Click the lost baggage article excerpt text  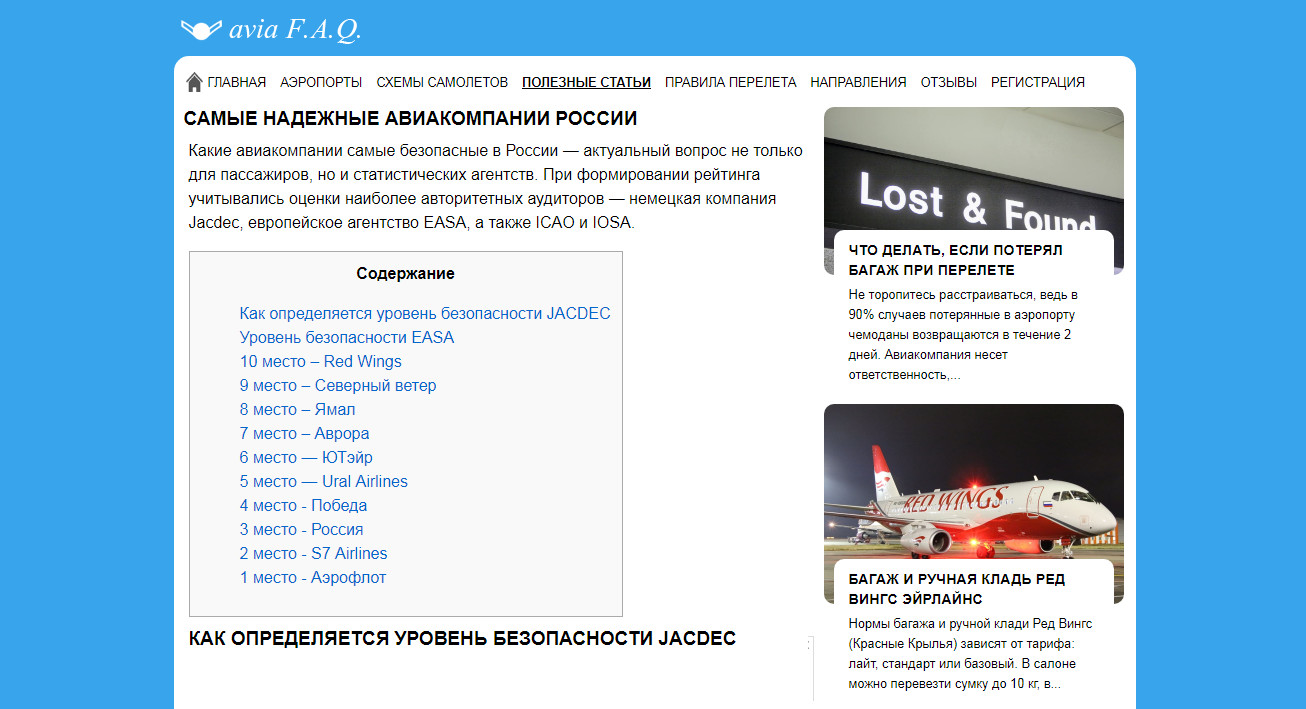tap(963, 335)
